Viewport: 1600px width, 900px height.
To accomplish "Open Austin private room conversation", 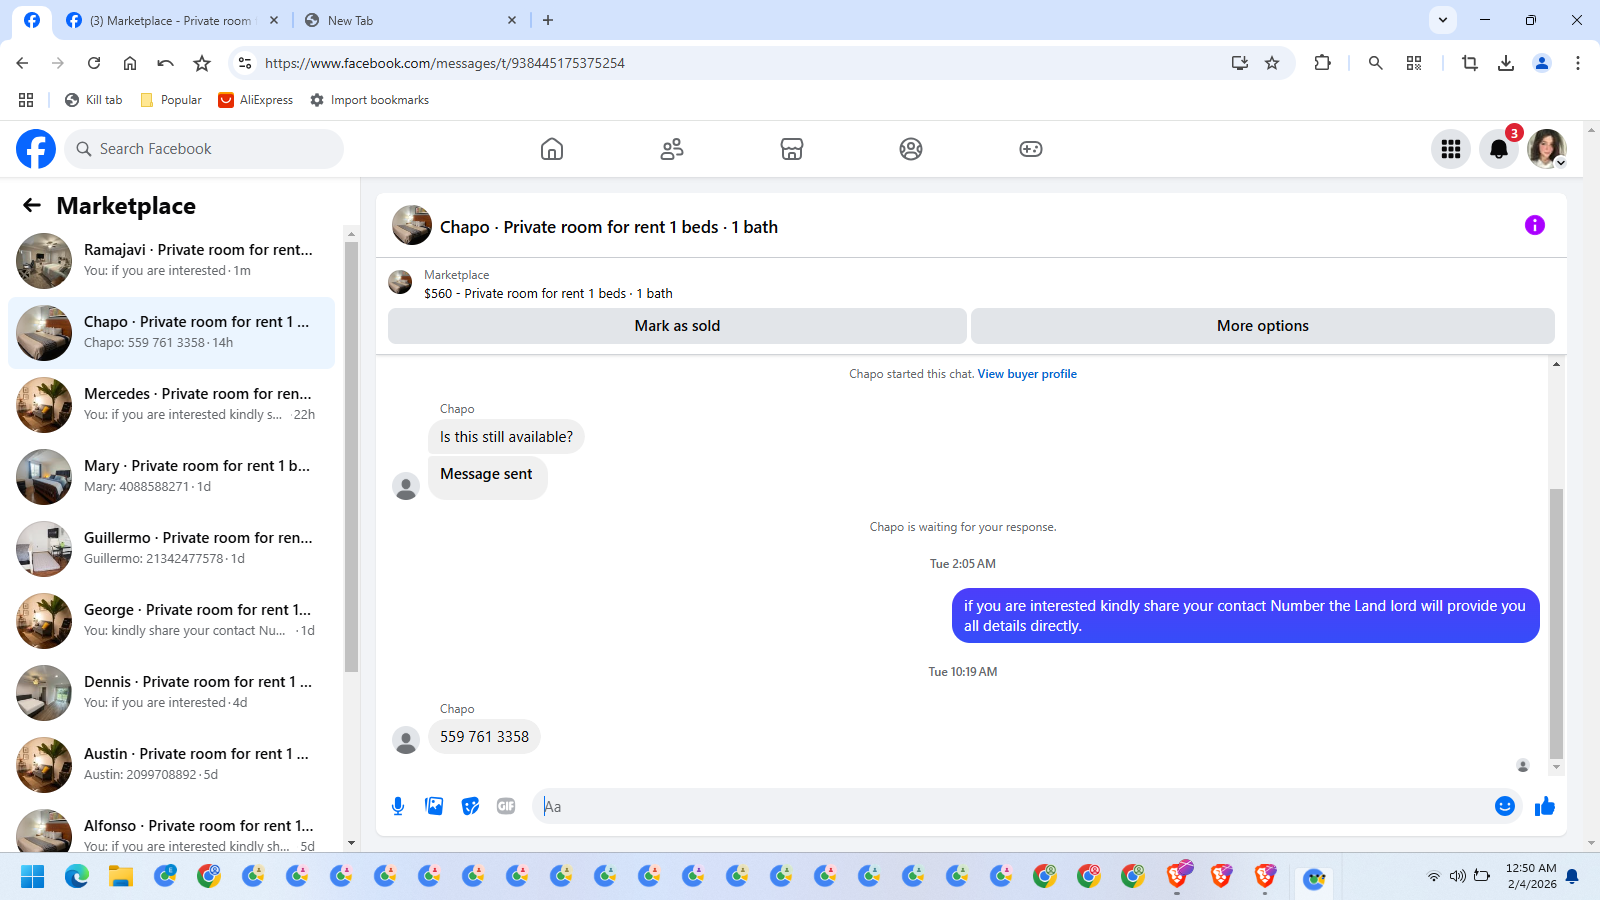I will click(171, 765).
